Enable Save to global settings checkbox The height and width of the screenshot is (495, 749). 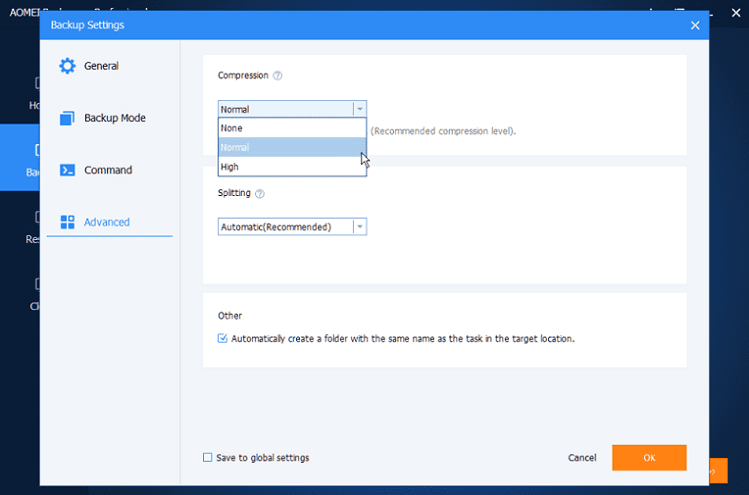click(x=207, y=458)
